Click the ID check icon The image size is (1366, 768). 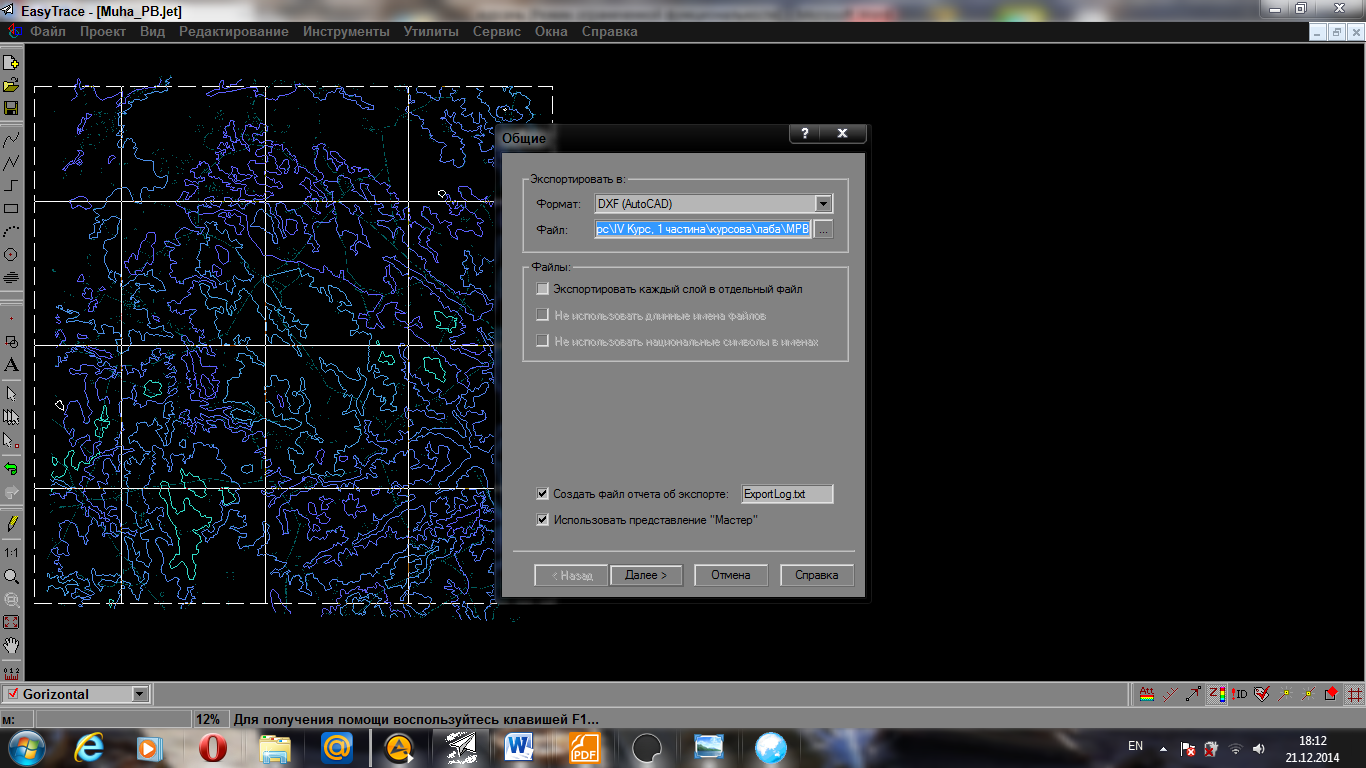point(1240,693)
